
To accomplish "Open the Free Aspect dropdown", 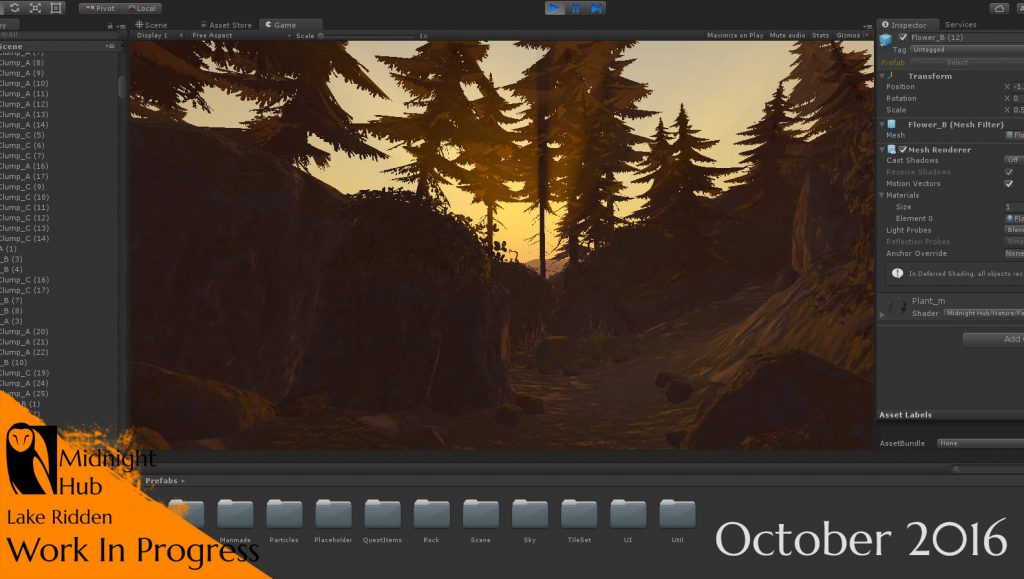I will (241, 35).
